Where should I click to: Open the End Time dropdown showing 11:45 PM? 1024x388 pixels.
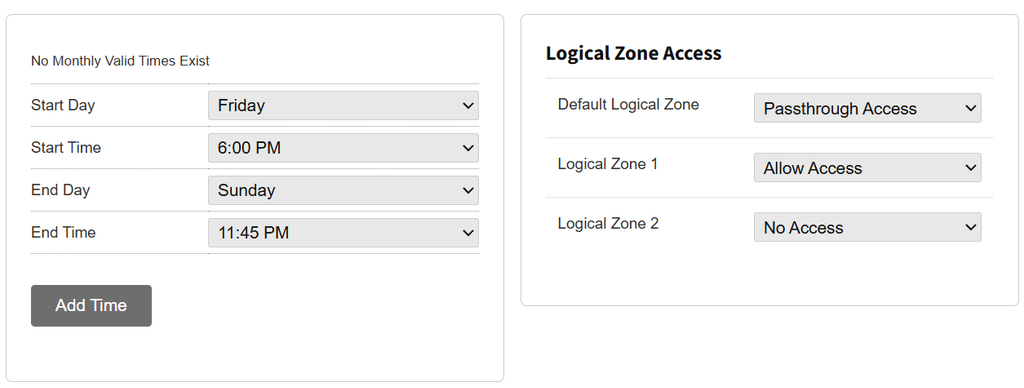343,233
